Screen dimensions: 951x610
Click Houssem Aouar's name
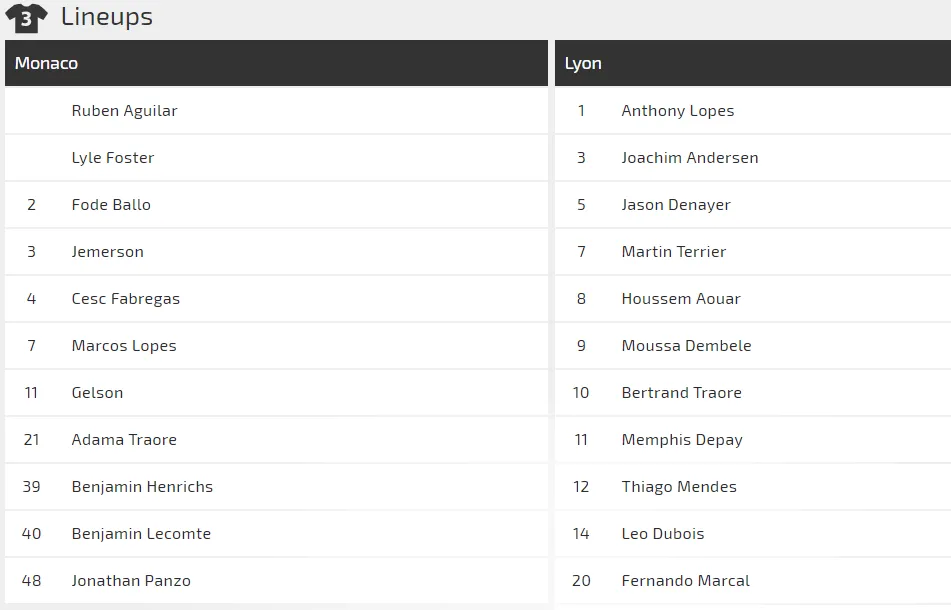(x=681, y=299)
